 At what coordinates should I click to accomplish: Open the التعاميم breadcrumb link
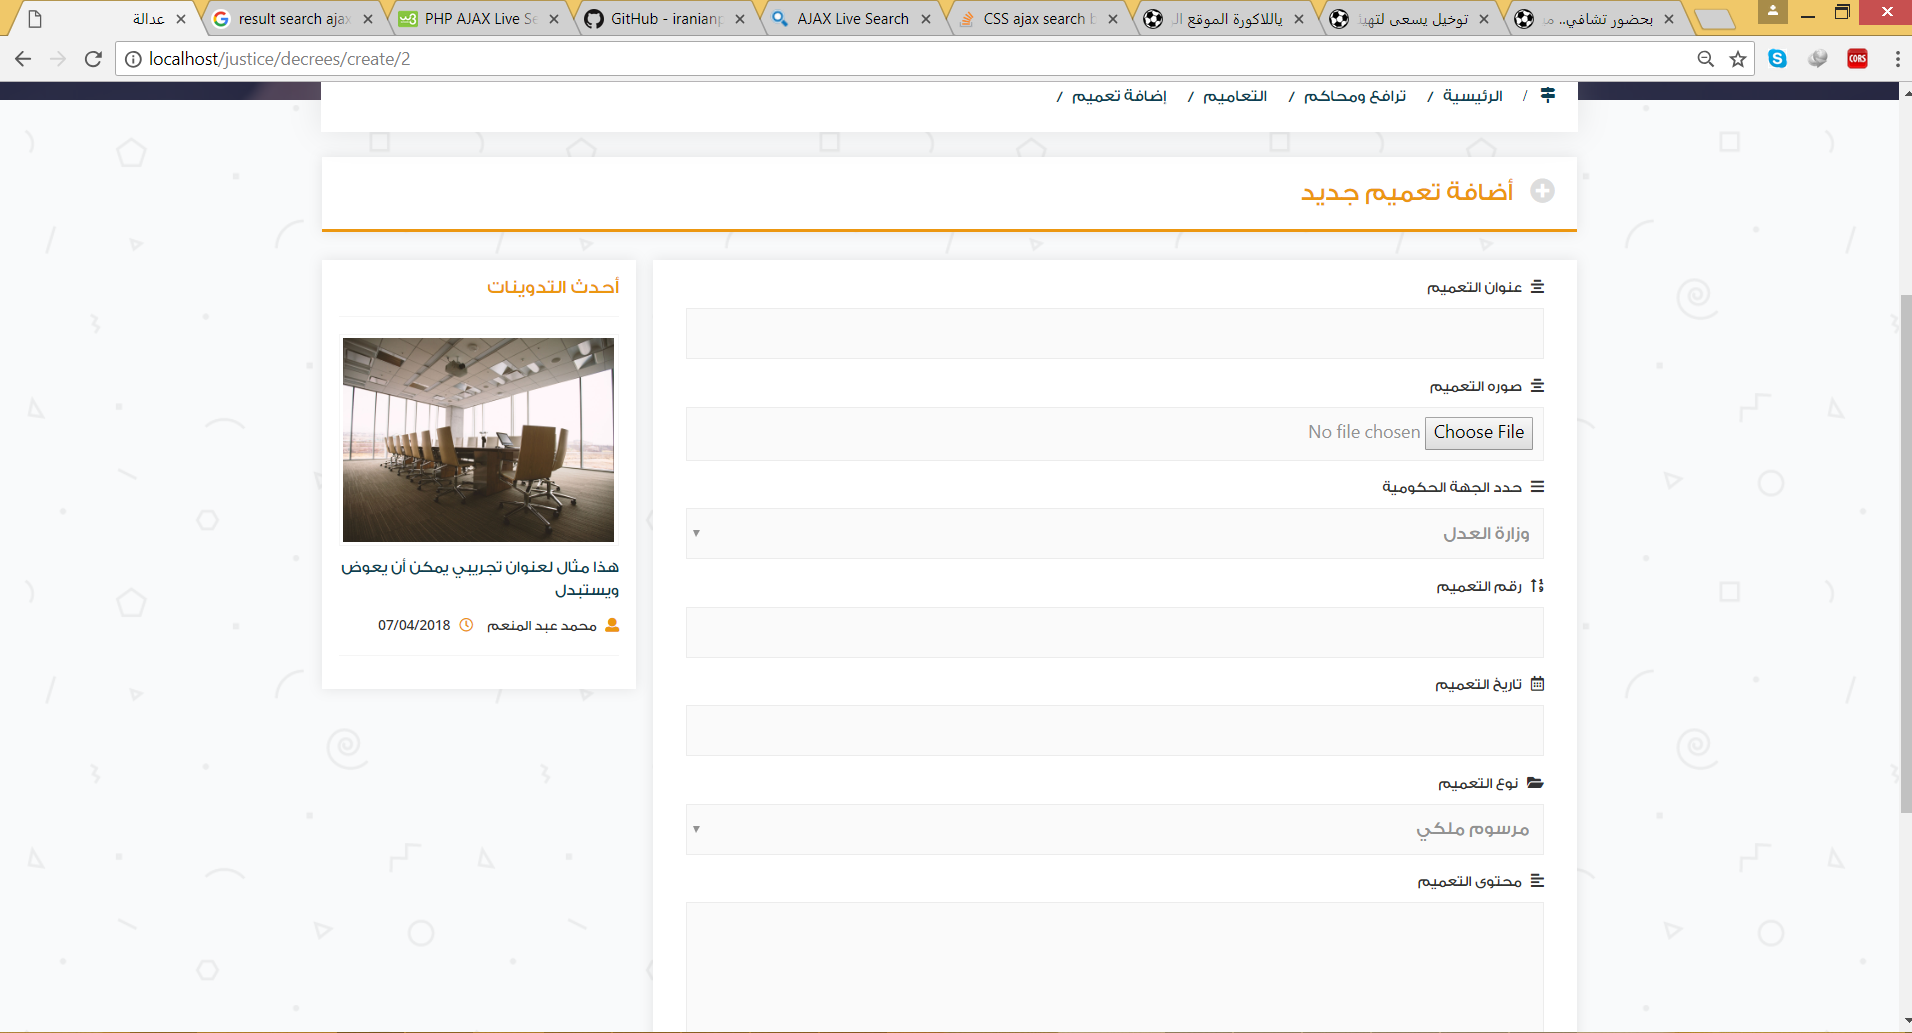click(1234, 96)
